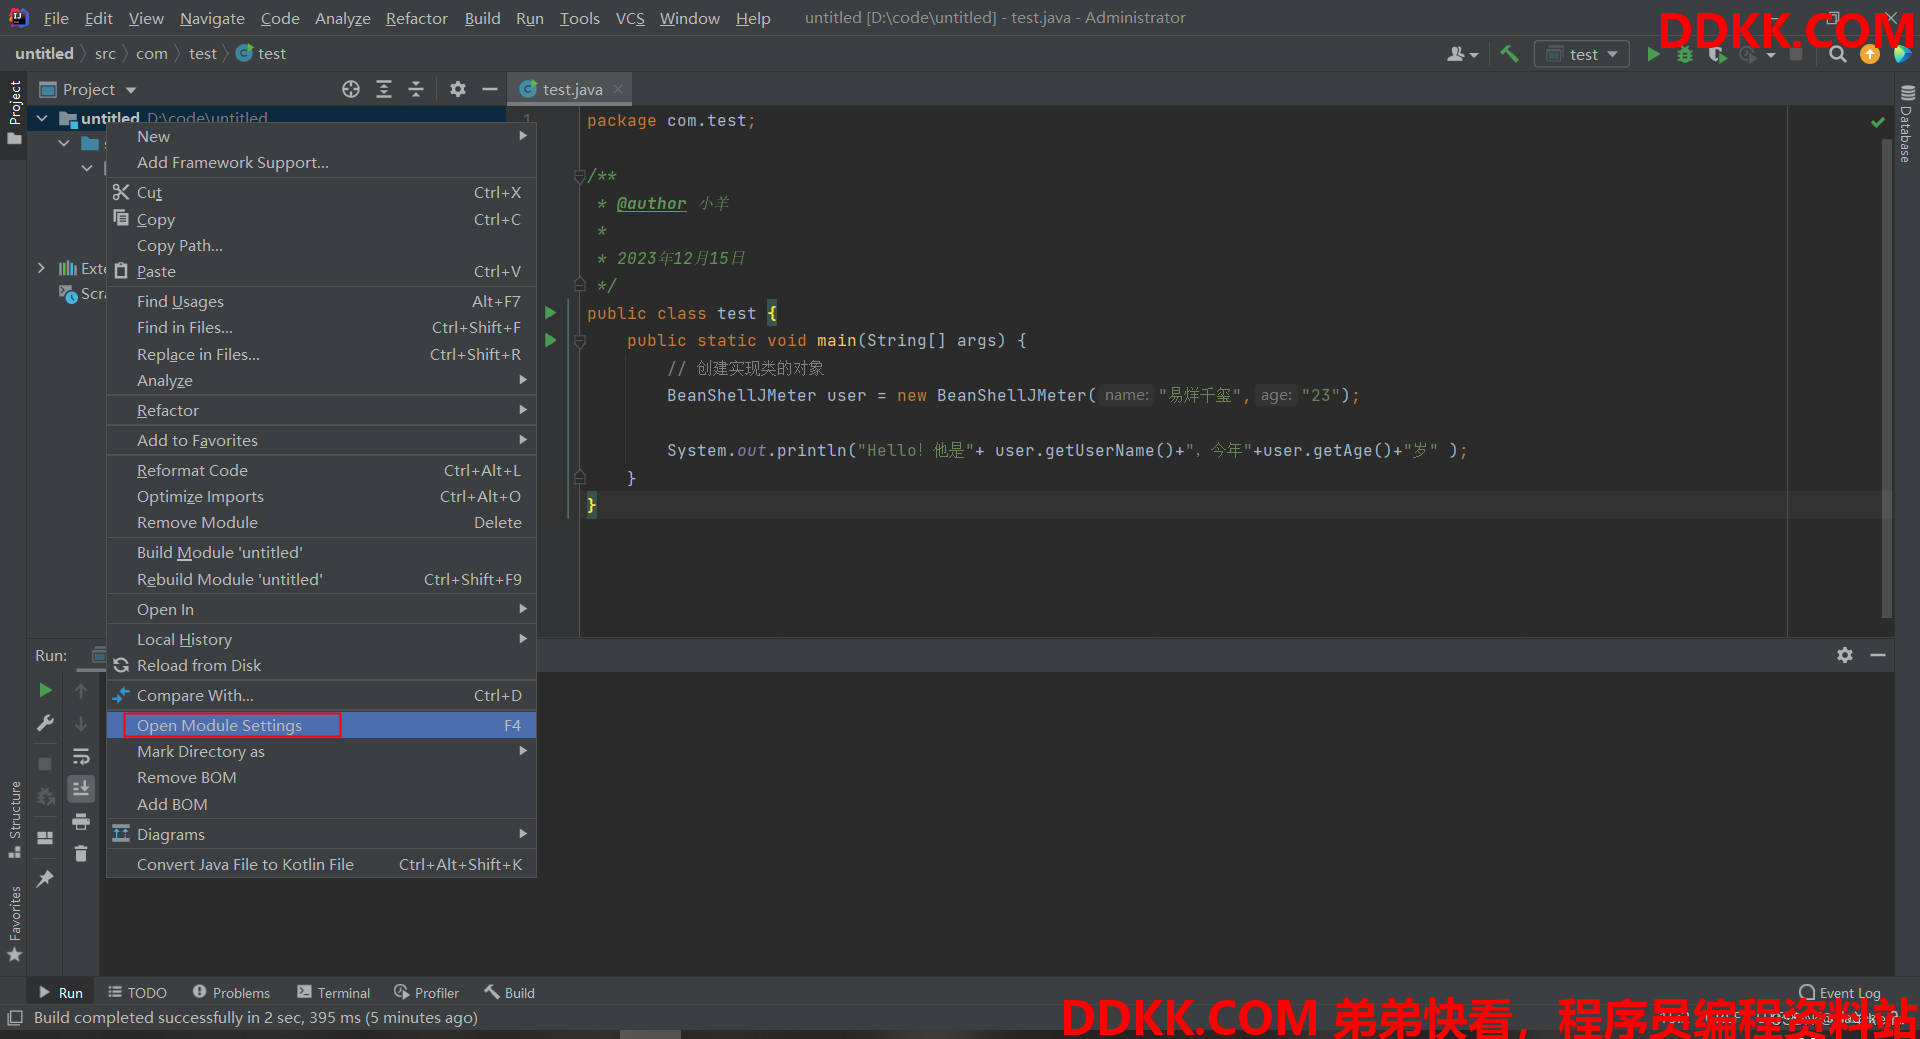1920x1039 pixels.
Task: Open Project panel settings gear
Action: pos(458,89)
